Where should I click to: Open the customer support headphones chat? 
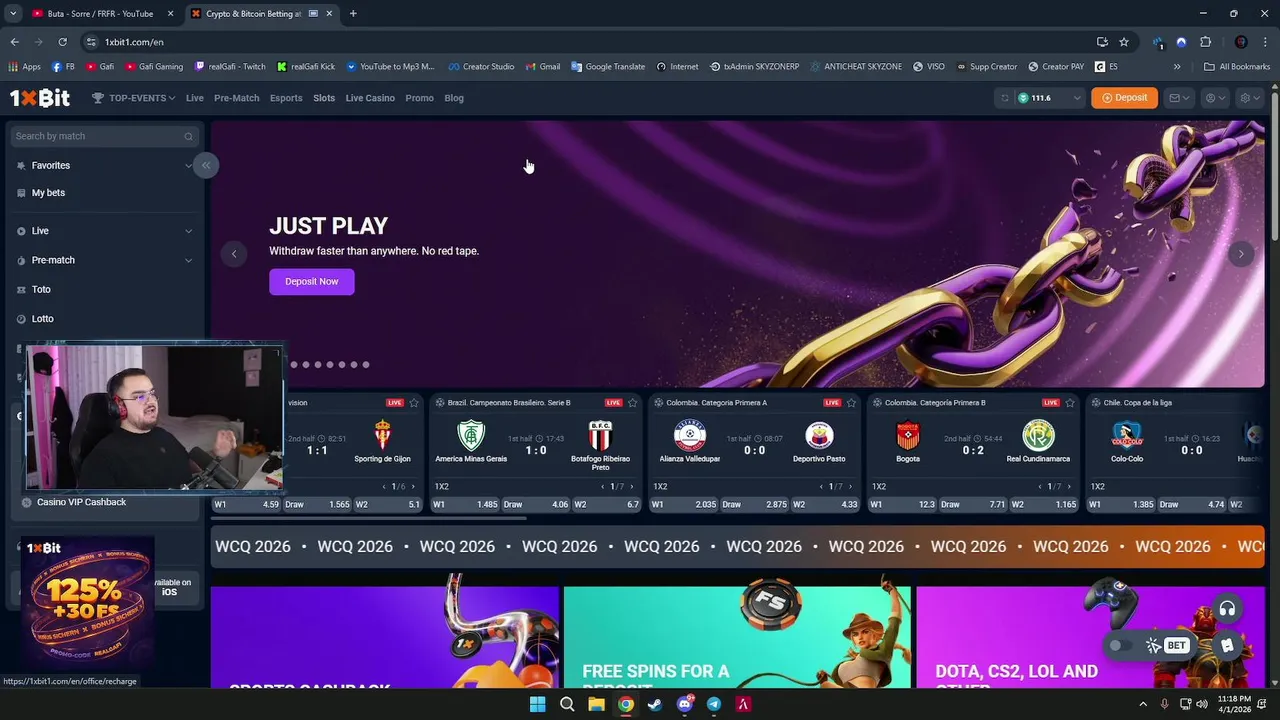1227,609
